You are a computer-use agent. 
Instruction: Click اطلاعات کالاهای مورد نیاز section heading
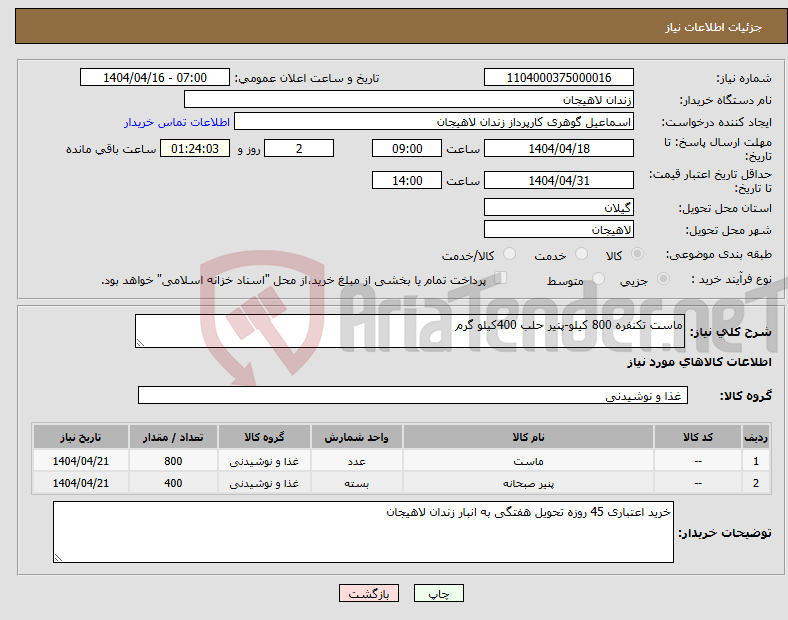point(699,362)
